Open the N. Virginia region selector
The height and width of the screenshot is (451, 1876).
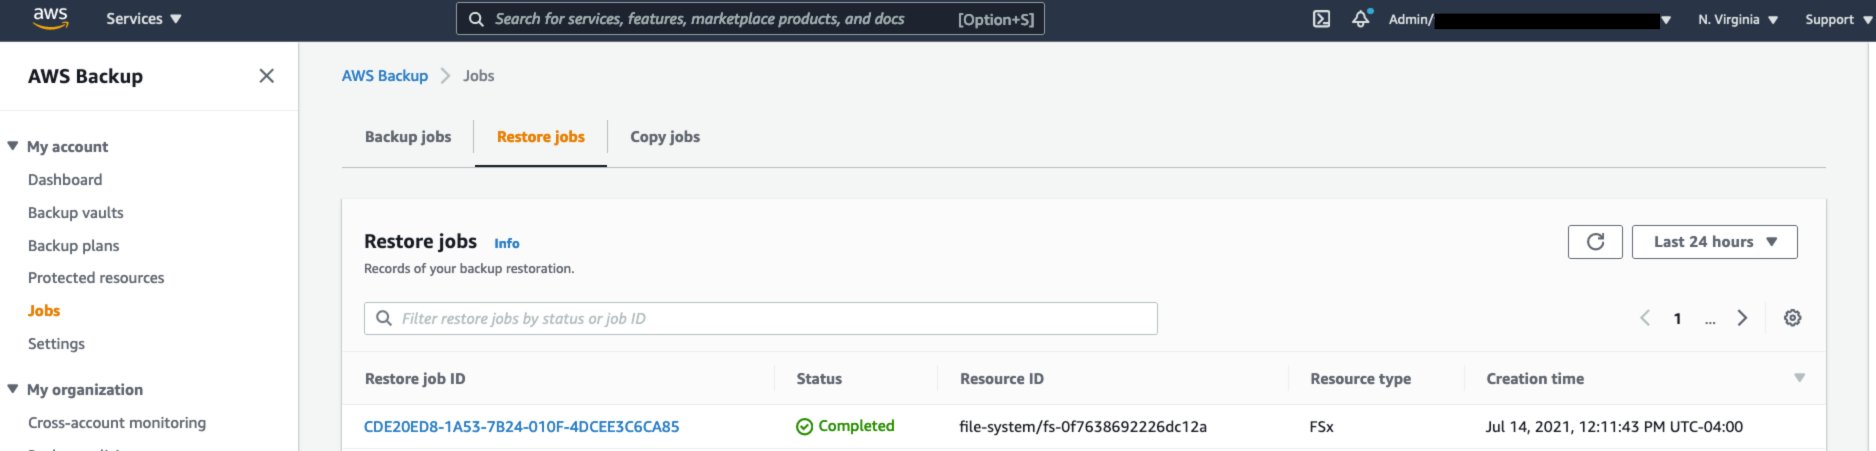click(1738, 19)
